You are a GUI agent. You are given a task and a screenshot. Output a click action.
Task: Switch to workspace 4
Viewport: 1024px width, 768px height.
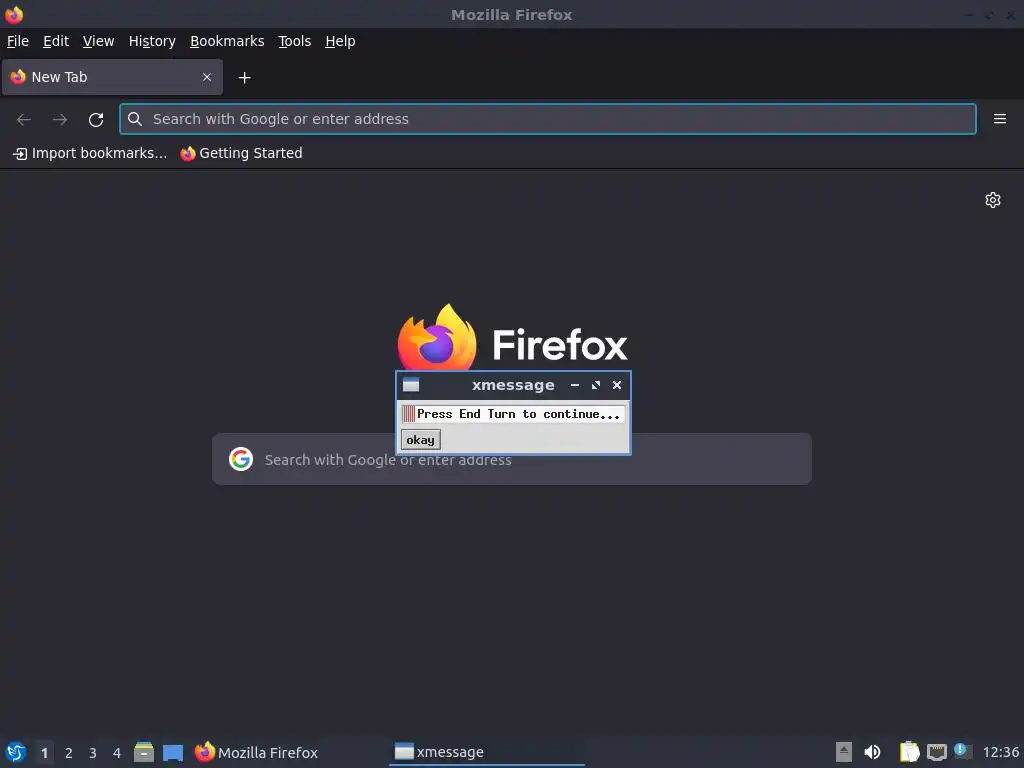117,753
